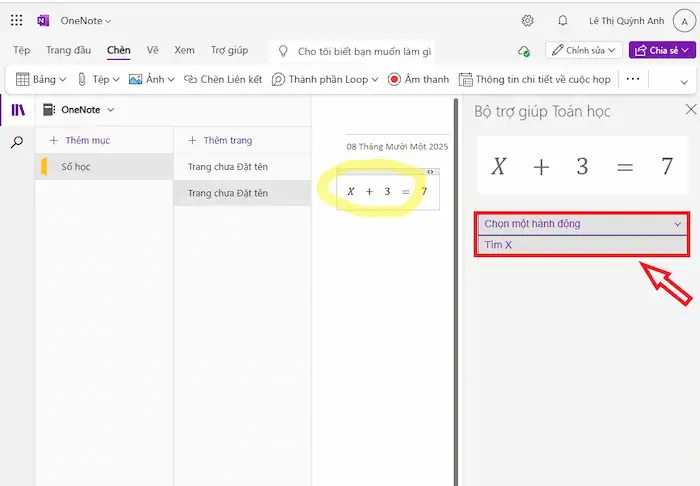Open the Trang đầu tab

point(69,50)
